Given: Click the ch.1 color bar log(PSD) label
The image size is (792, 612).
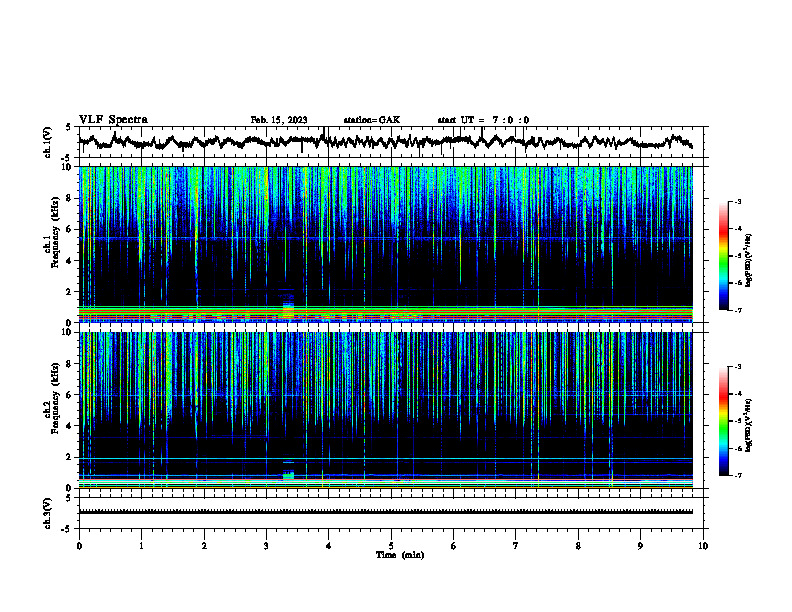Looking at the screenshot, I should pyautogui.click(x=749, y=261).
